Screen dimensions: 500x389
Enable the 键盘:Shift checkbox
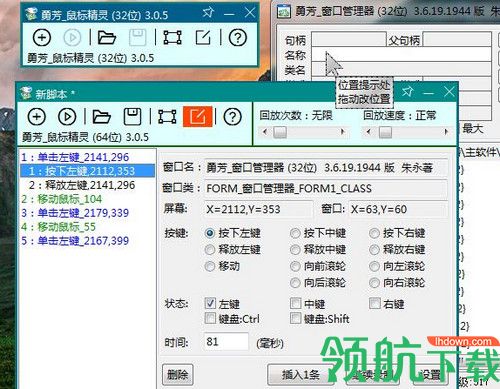(x=295, y=318)
